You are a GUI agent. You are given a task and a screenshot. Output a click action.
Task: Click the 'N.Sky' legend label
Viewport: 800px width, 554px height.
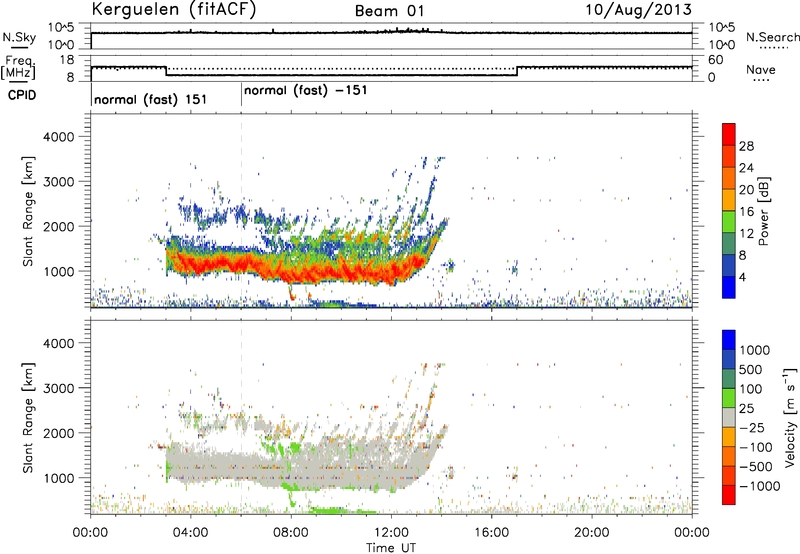click(x=19, y=37)
